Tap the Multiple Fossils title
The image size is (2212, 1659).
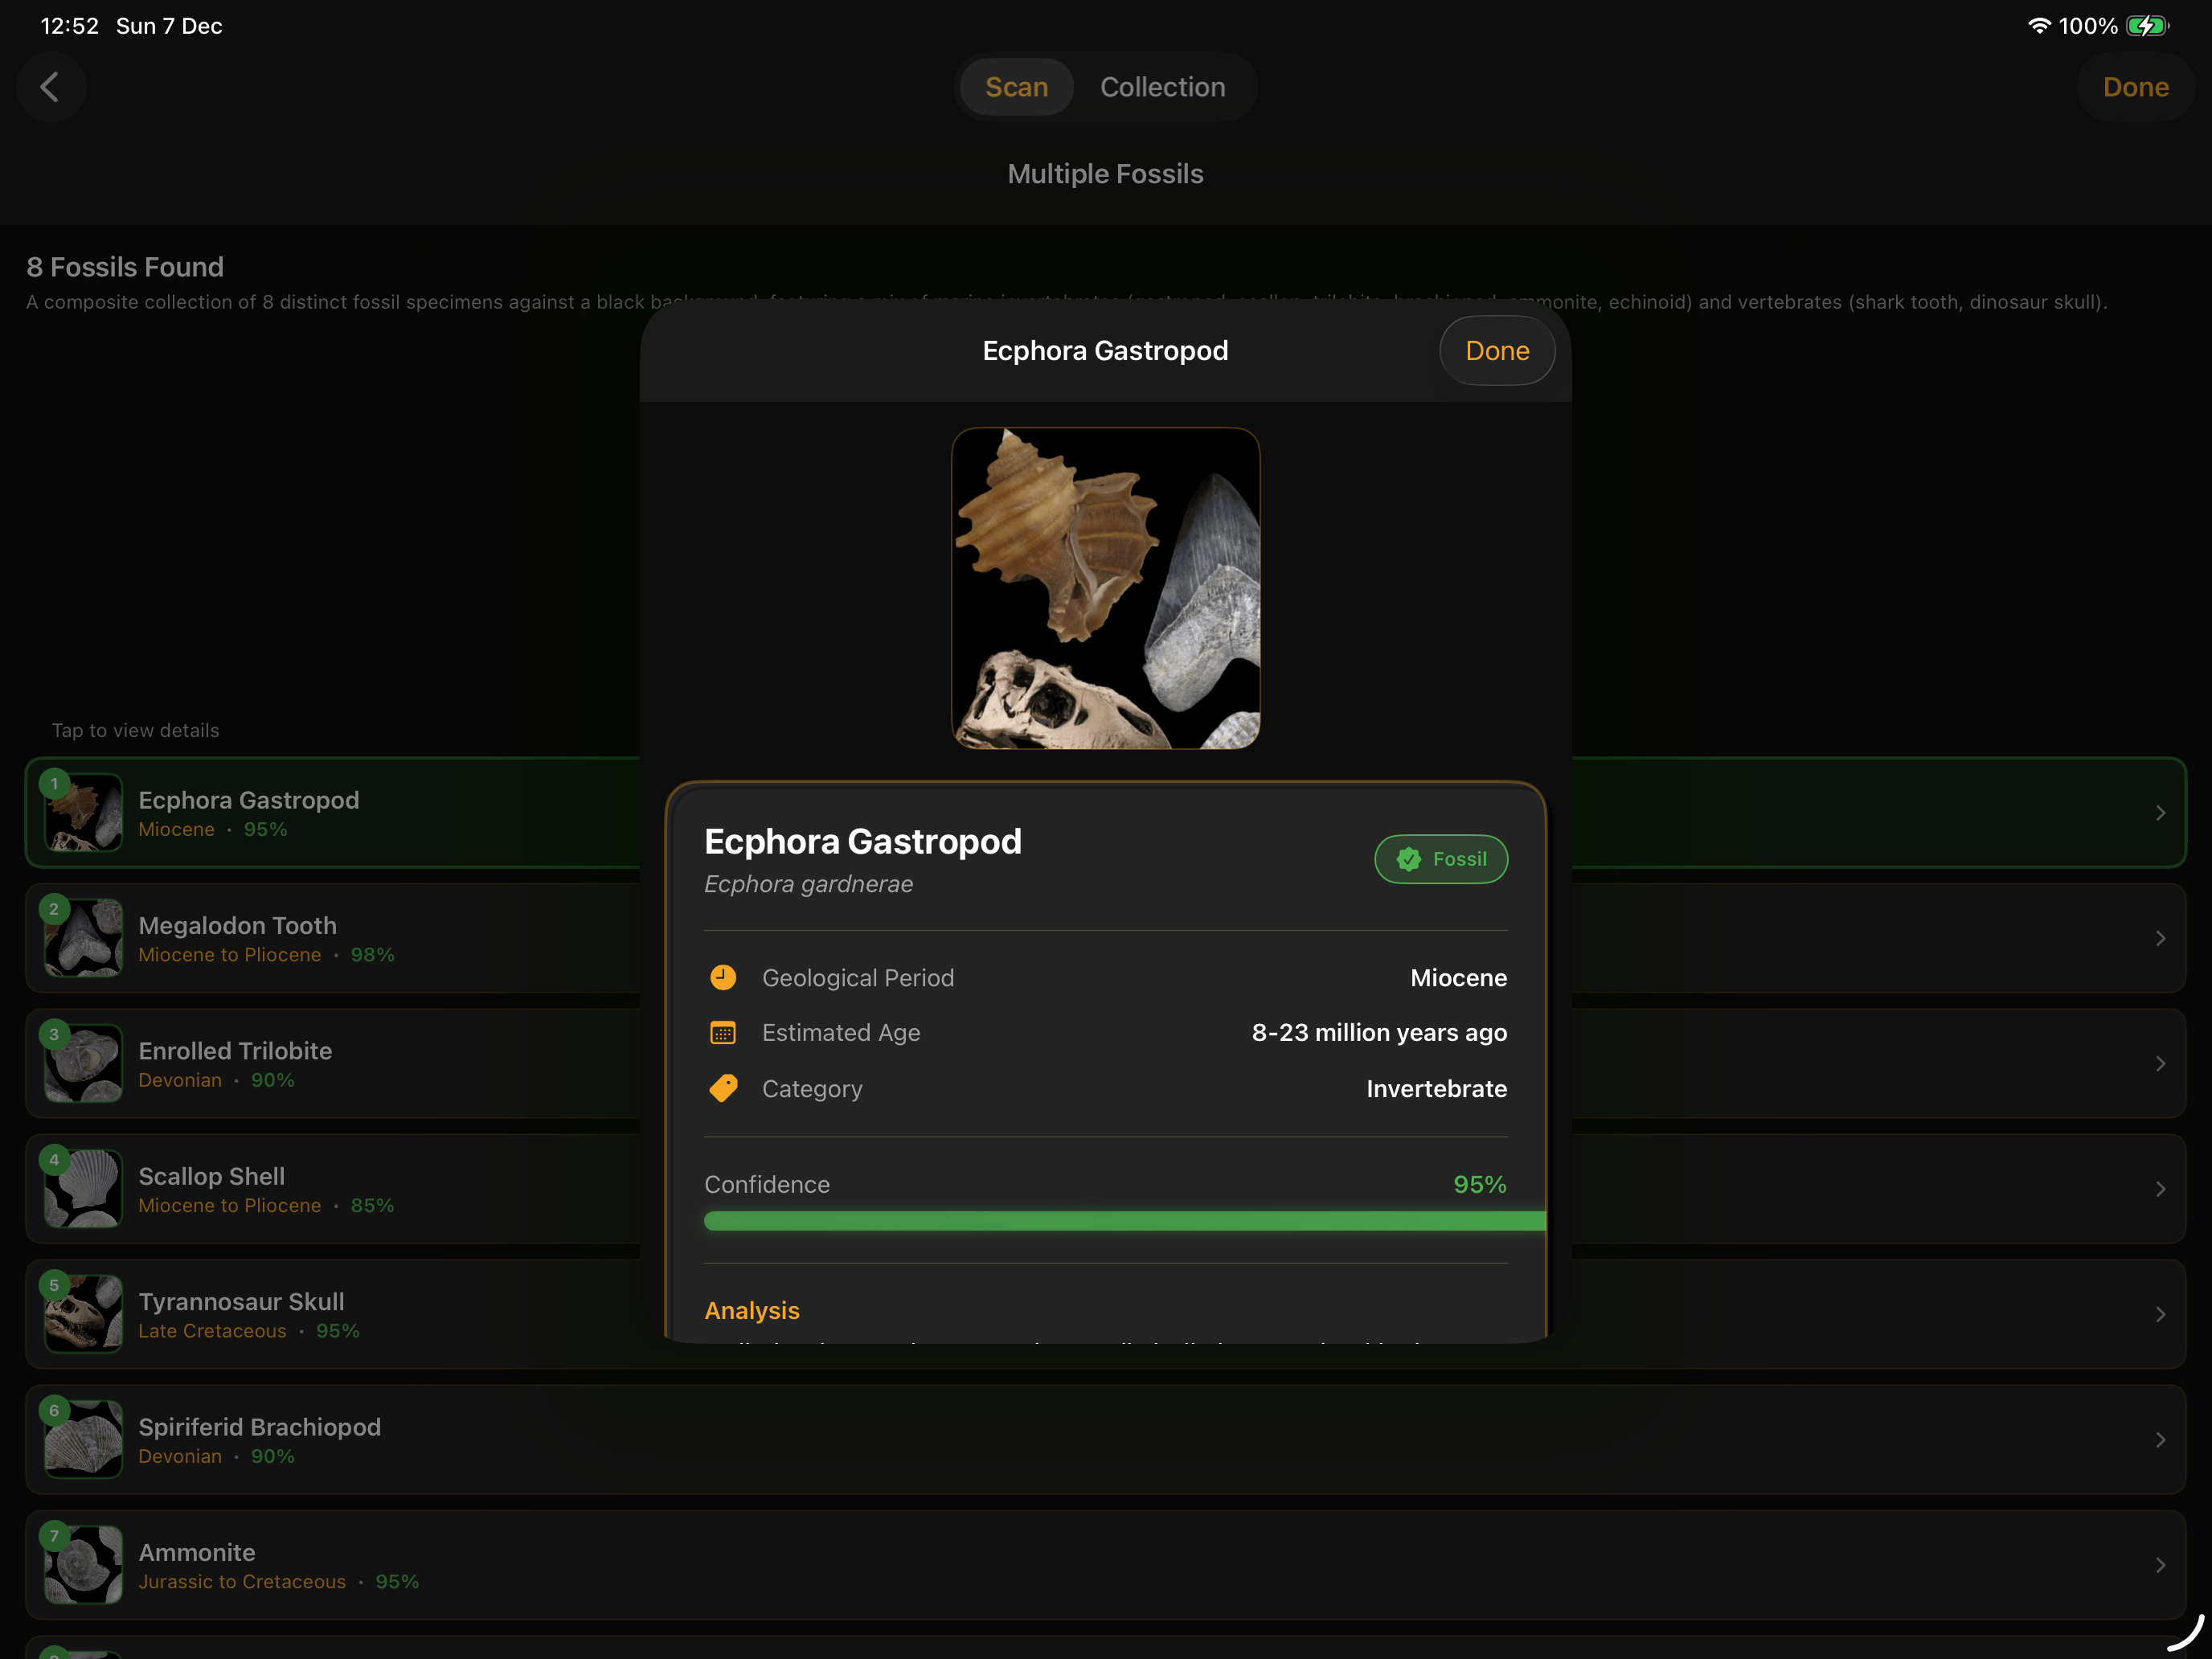pyautogui.click(x=1105, y=174)
